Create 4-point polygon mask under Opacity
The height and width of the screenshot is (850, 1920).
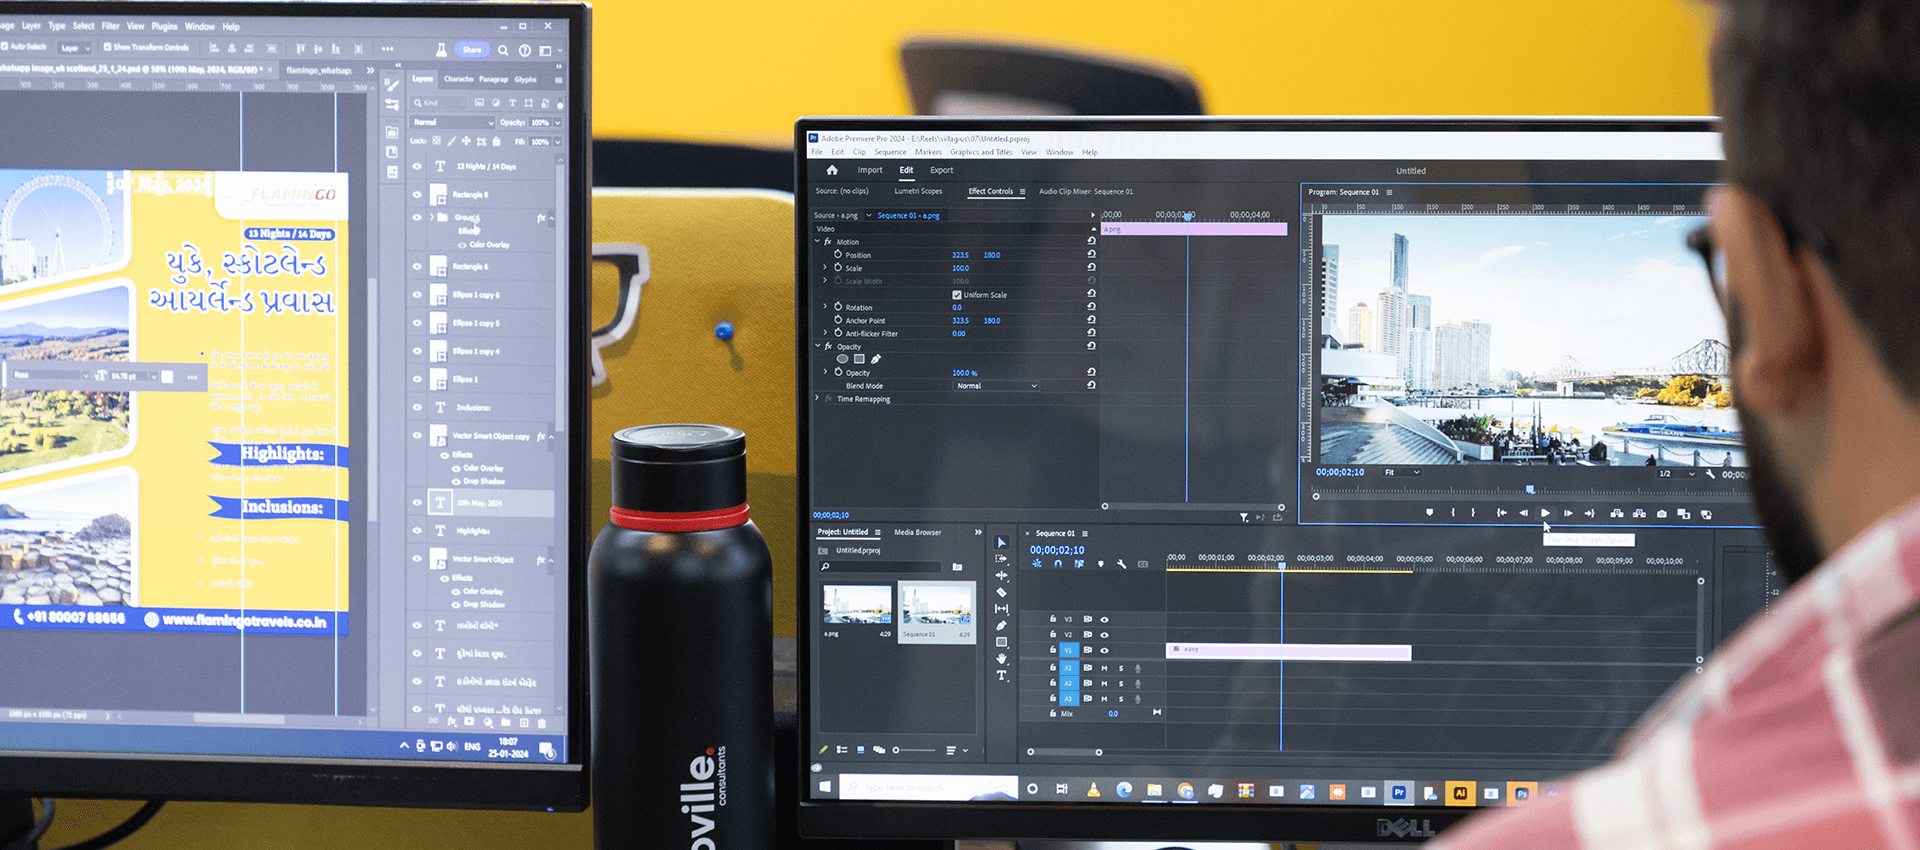pyautogui.click(x=859, y=359)
